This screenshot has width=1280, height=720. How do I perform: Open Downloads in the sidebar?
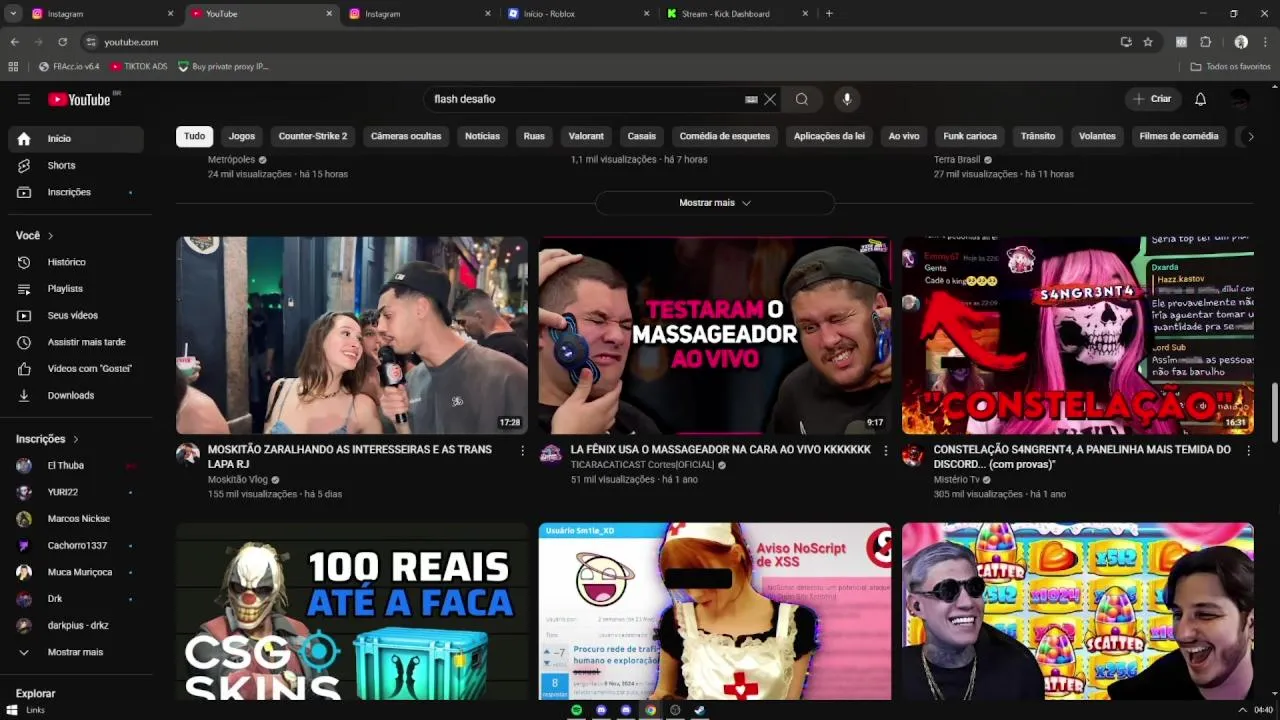tap(76, 395)
